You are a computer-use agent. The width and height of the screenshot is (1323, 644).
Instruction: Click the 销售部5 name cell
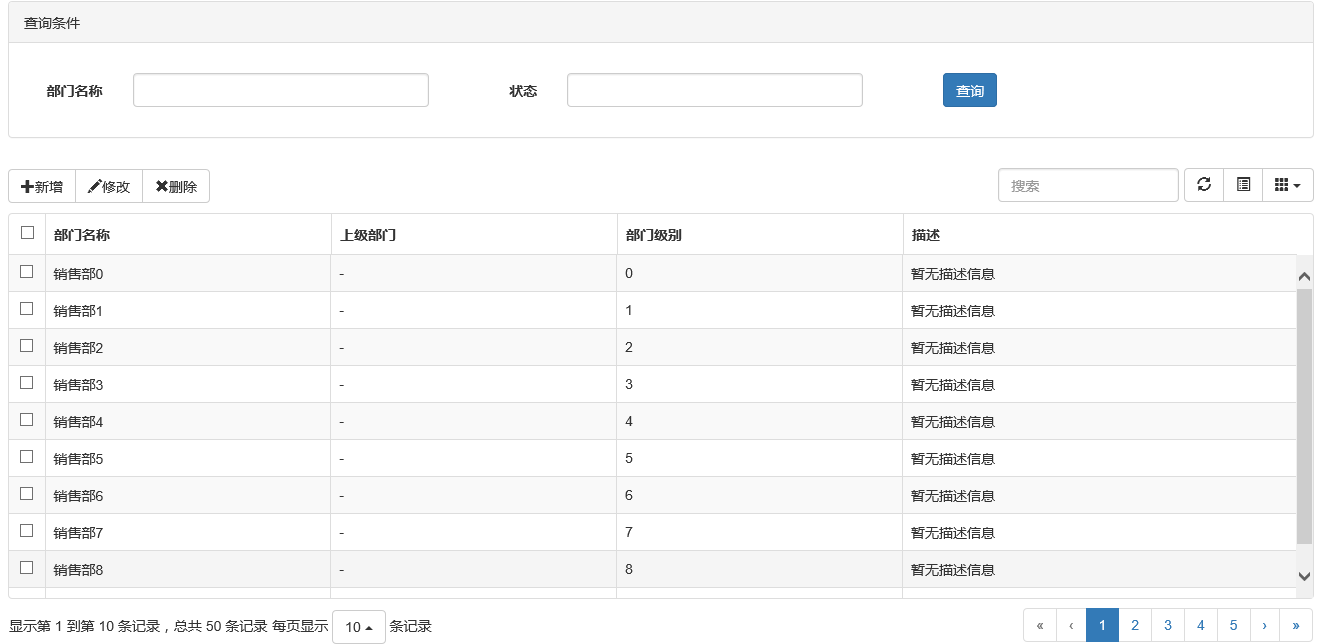[188, 458]
